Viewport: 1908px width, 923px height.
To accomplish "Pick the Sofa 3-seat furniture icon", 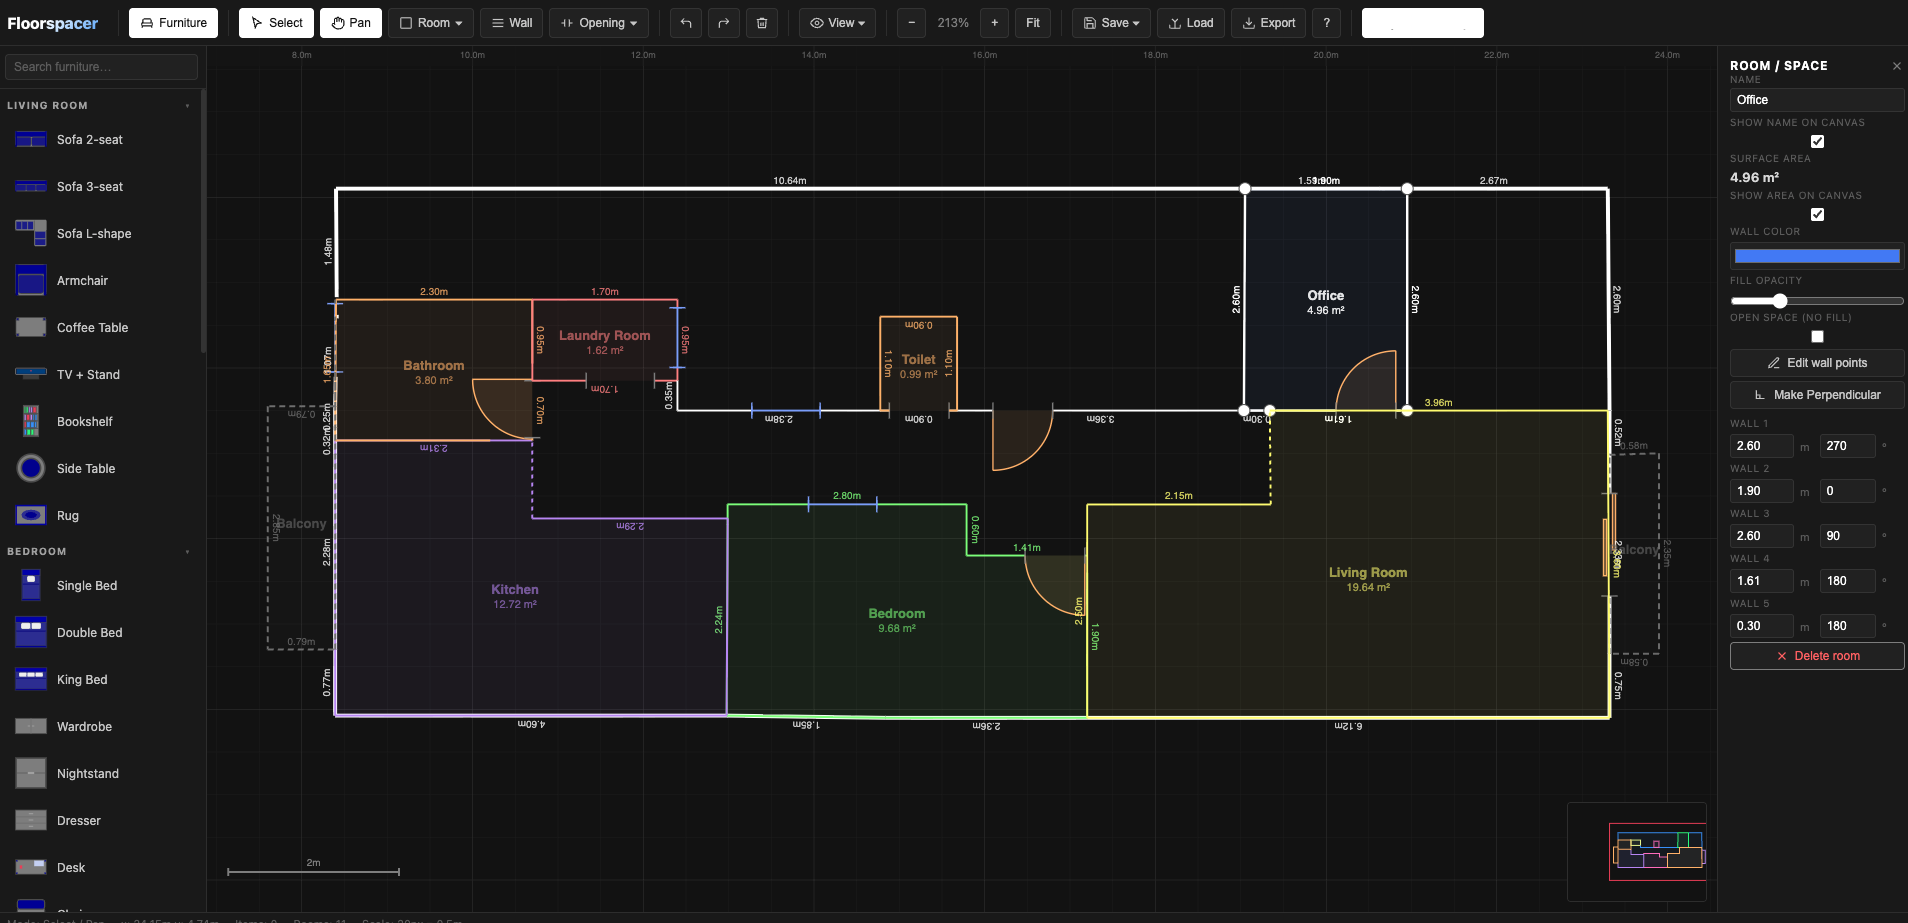I will (31, 187).
